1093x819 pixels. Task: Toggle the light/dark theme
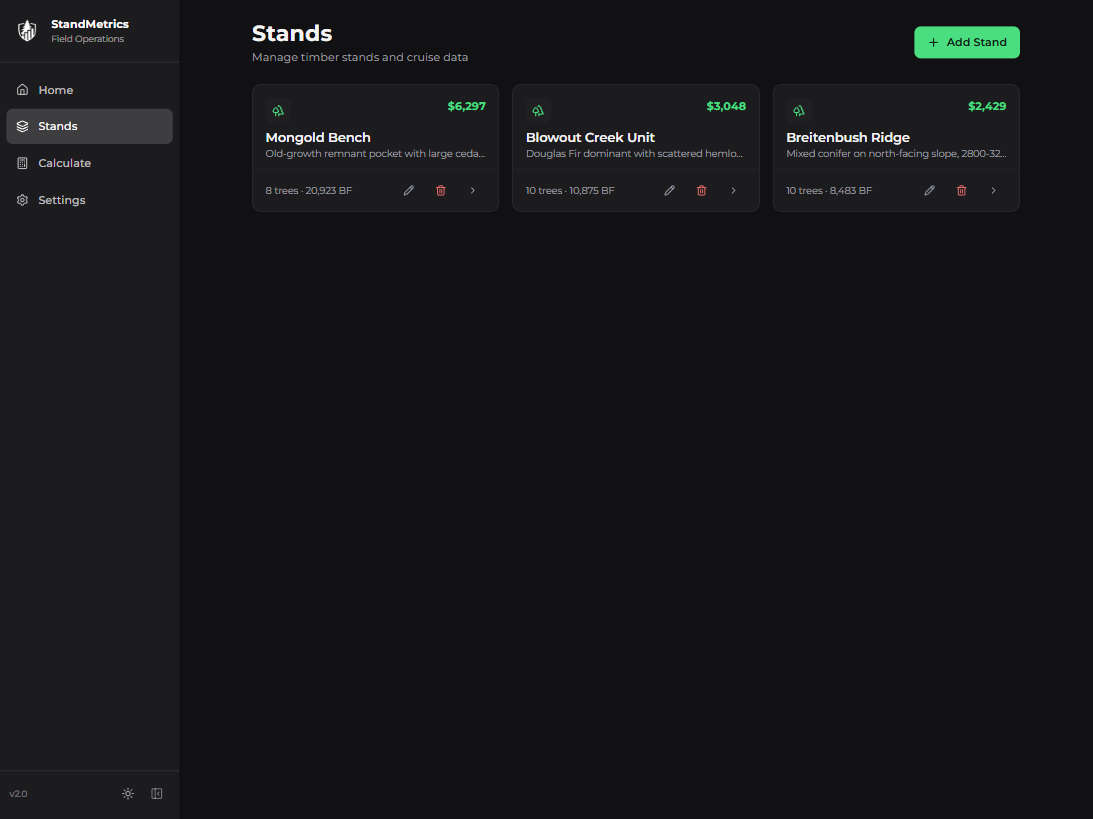click(128, 794)
